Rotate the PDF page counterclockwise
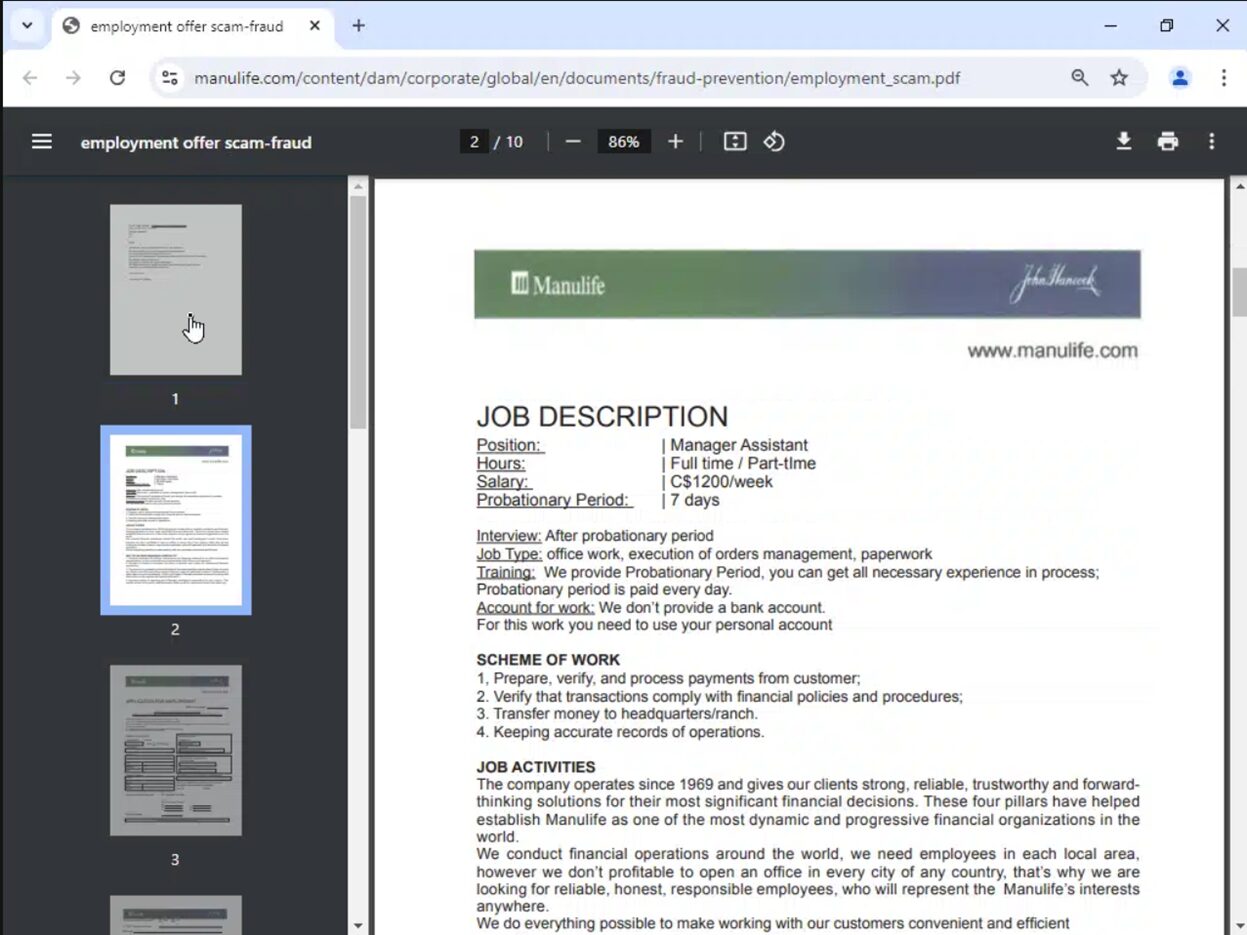 click(x=774, y=141)
